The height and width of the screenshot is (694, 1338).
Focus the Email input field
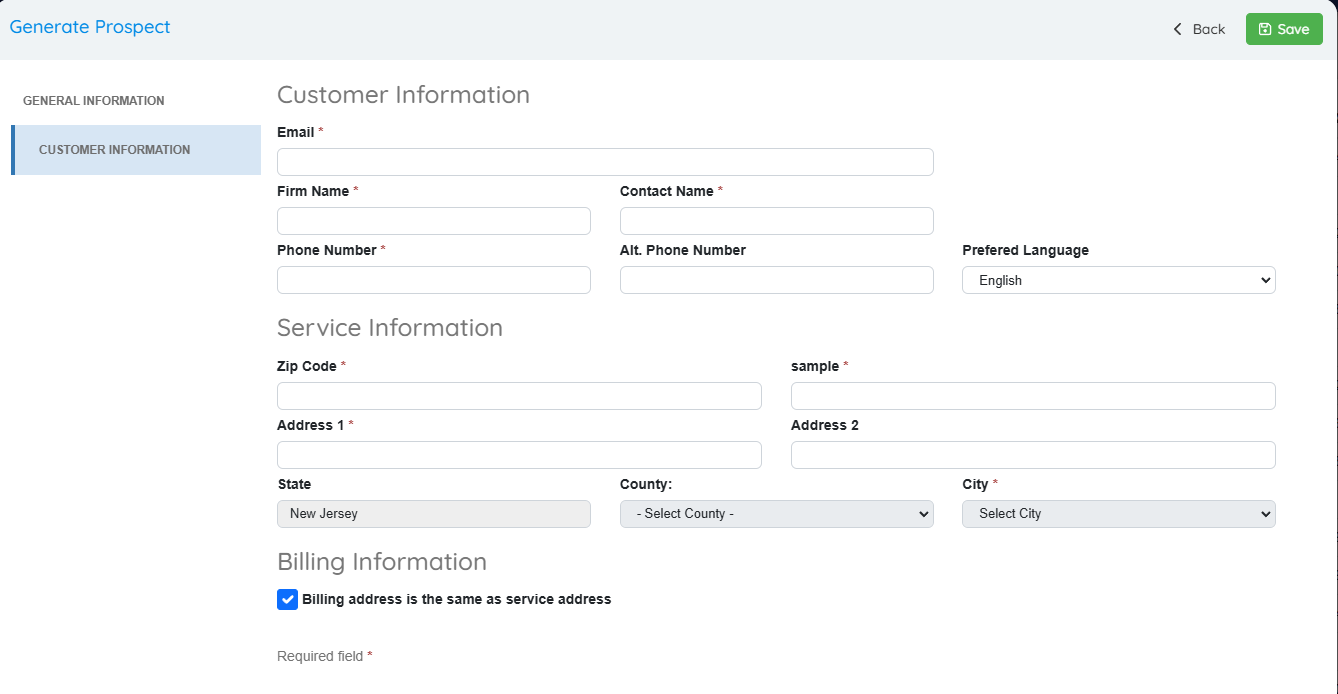[605, 162]
